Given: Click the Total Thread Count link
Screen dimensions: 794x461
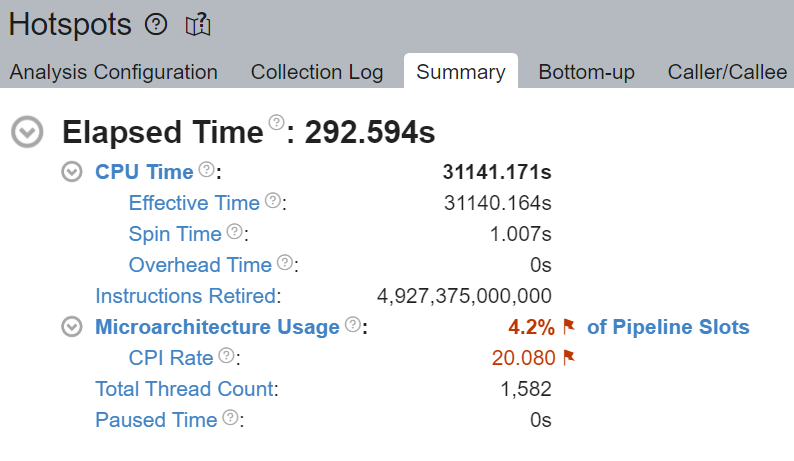Looking at the screenshot, I should click(x=184, y=389).
